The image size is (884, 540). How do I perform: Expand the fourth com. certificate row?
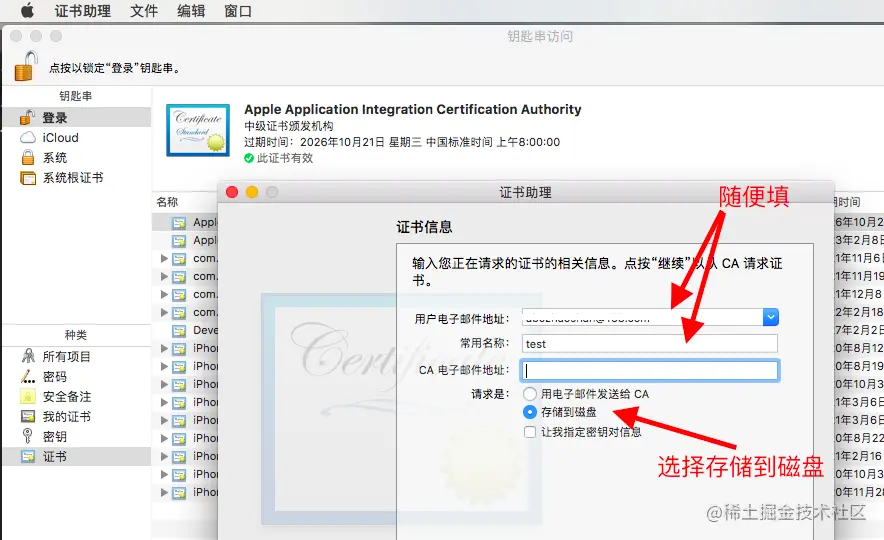pyautogui.click(x=164, y=312)
